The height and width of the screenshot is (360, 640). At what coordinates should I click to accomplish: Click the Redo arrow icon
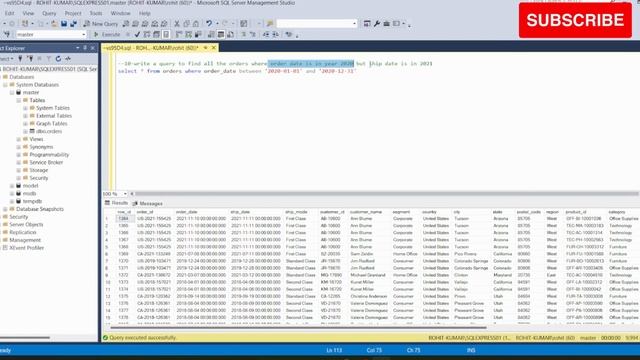pyautogui.click(x=224, y=24)
